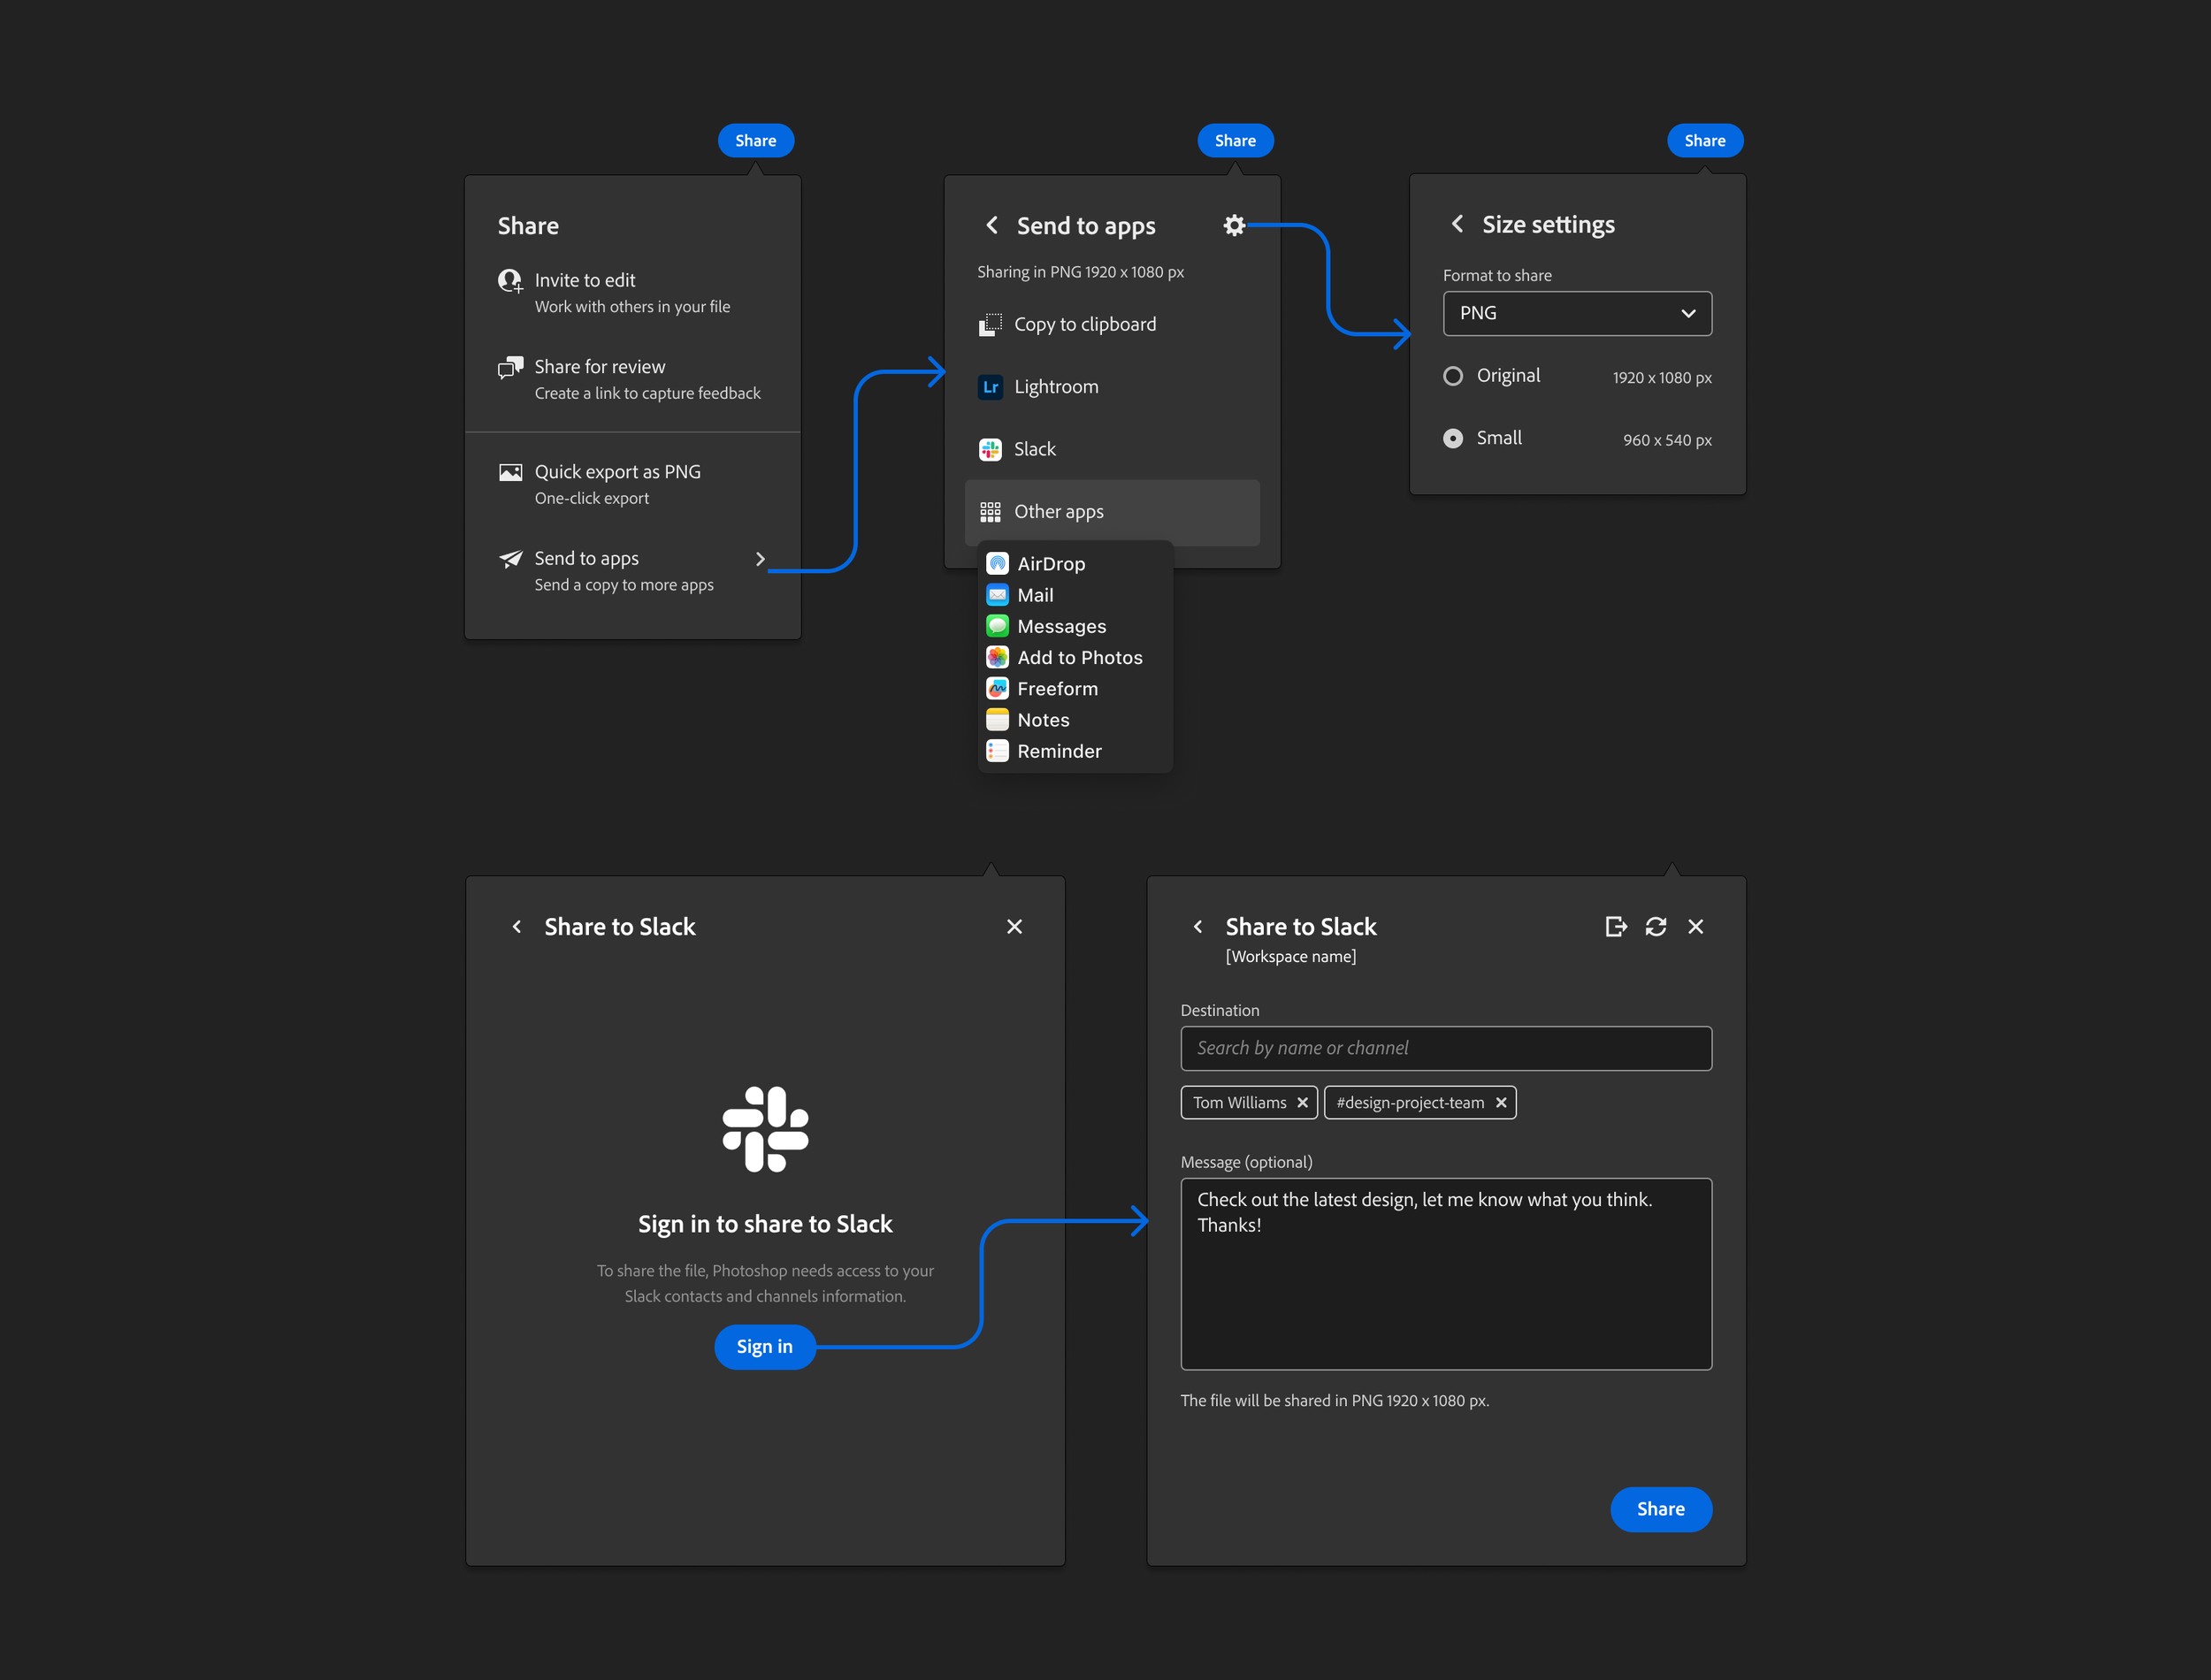Image resolution: width=2211 pixels, height=1680 pixels.
Task: Select Quick export as PNG
Action: (617, 473)
